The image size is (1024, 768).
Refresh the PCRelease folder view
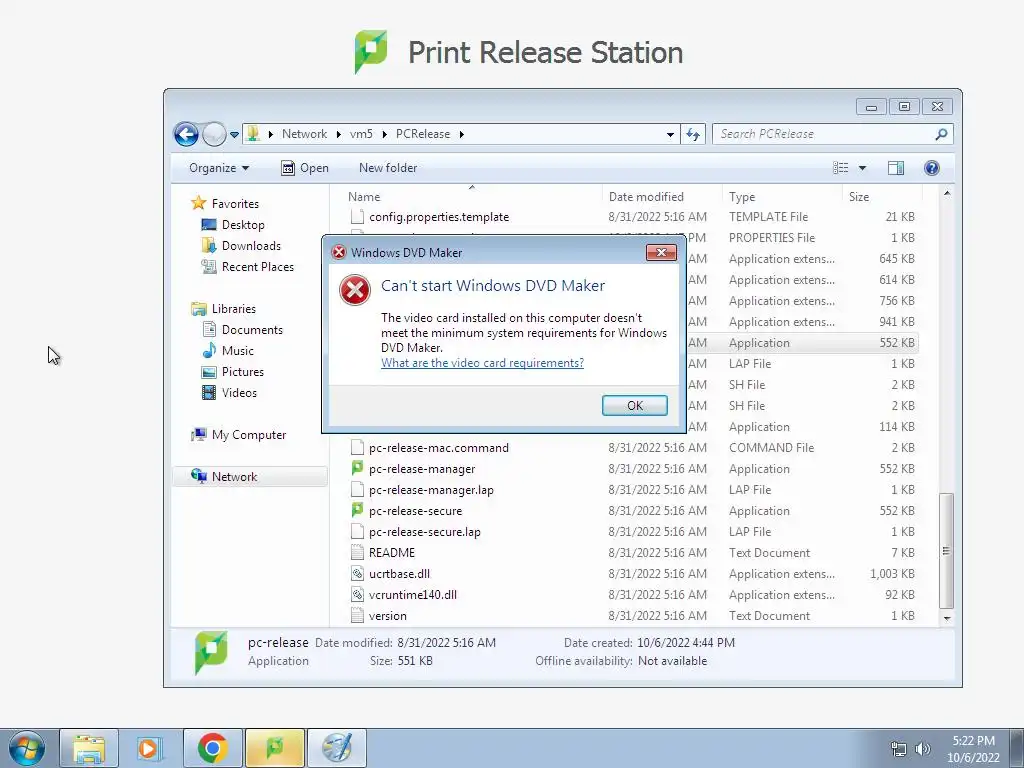tap(693, 135)
